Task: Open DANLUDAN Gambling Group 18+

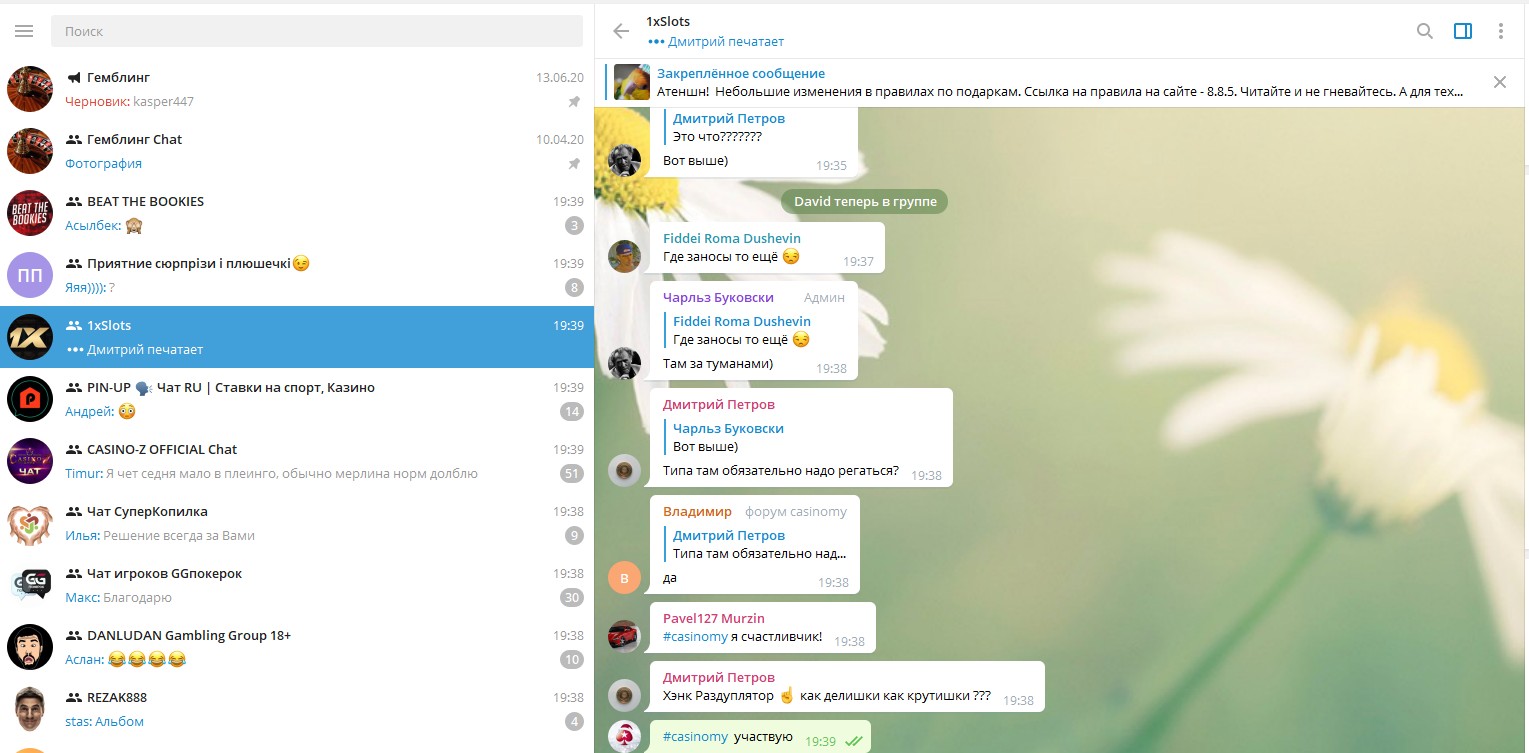Action: pyautogui.click(x=297, y=647)
